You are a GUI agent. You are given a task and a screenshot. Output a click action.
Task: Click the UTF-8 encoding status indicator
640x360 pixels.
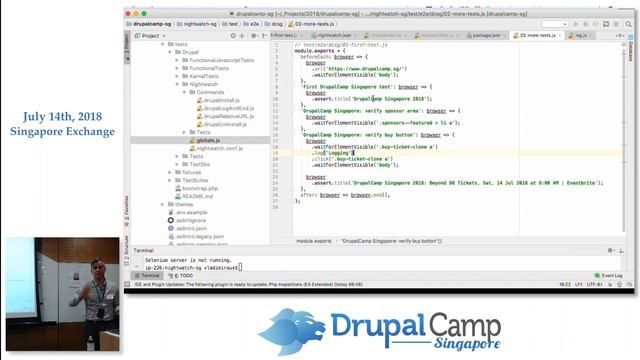pos(595,284)
